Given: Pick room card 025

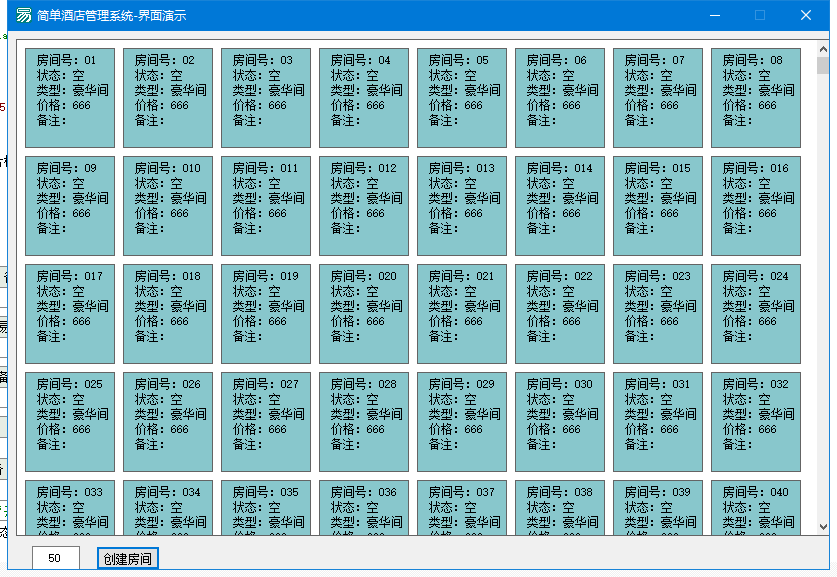Looking at the screenshot, I should [x=70, y=422].
